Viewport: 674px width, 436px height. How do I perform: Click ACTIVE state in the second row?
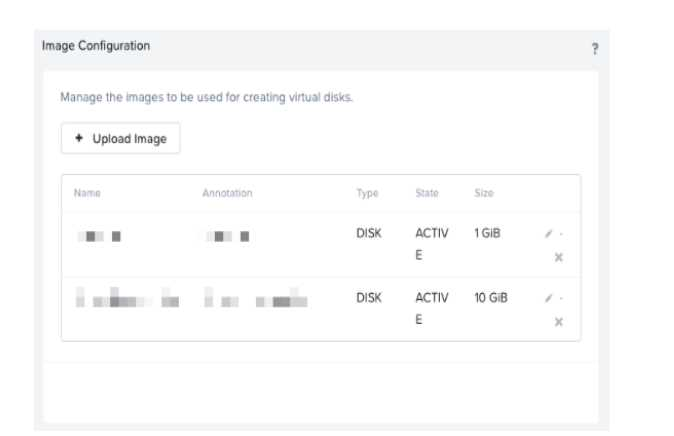pyautogui.click(x=431, y=308)
